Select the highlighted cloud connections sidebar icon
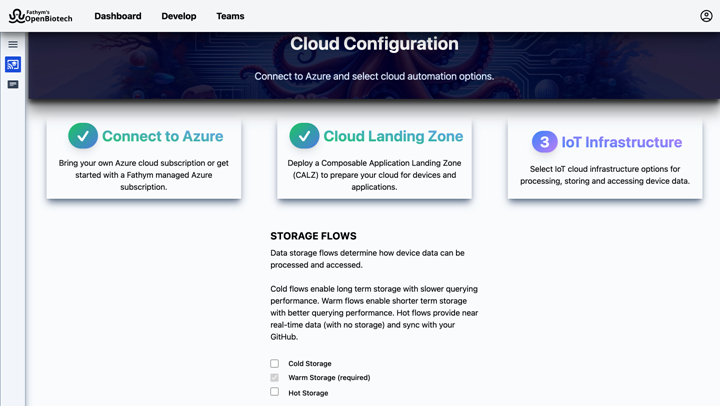The image size is (720, 406). [x=13, y=64]
